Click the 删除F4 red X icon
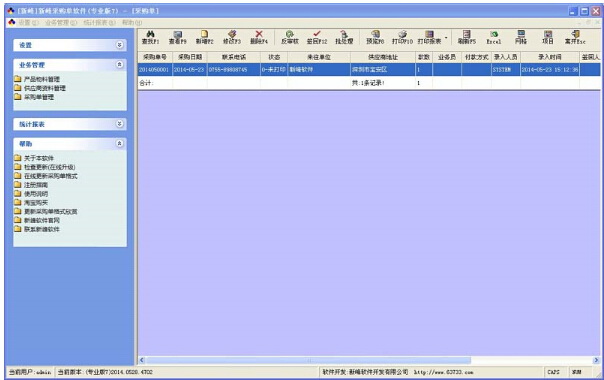This screenshot has height=380, width=604. point(259,37)
